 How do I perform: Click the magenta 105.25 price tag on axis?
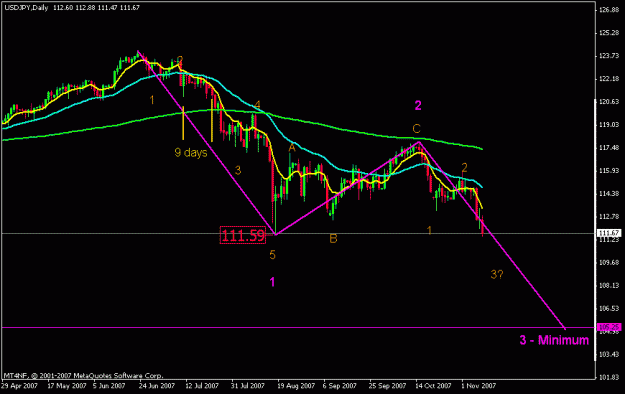click(x=609, y=327)
